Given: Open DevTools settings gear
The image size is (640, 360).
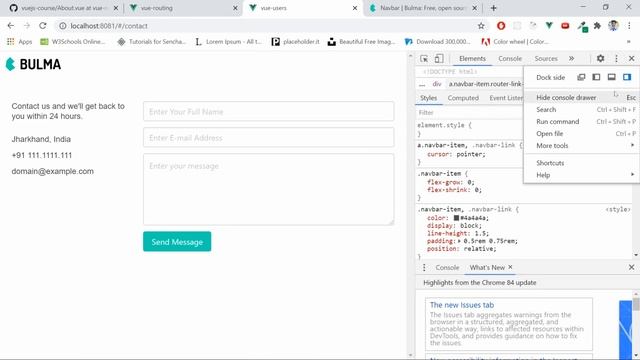Looking at the screenshot, I should [600, 58].
